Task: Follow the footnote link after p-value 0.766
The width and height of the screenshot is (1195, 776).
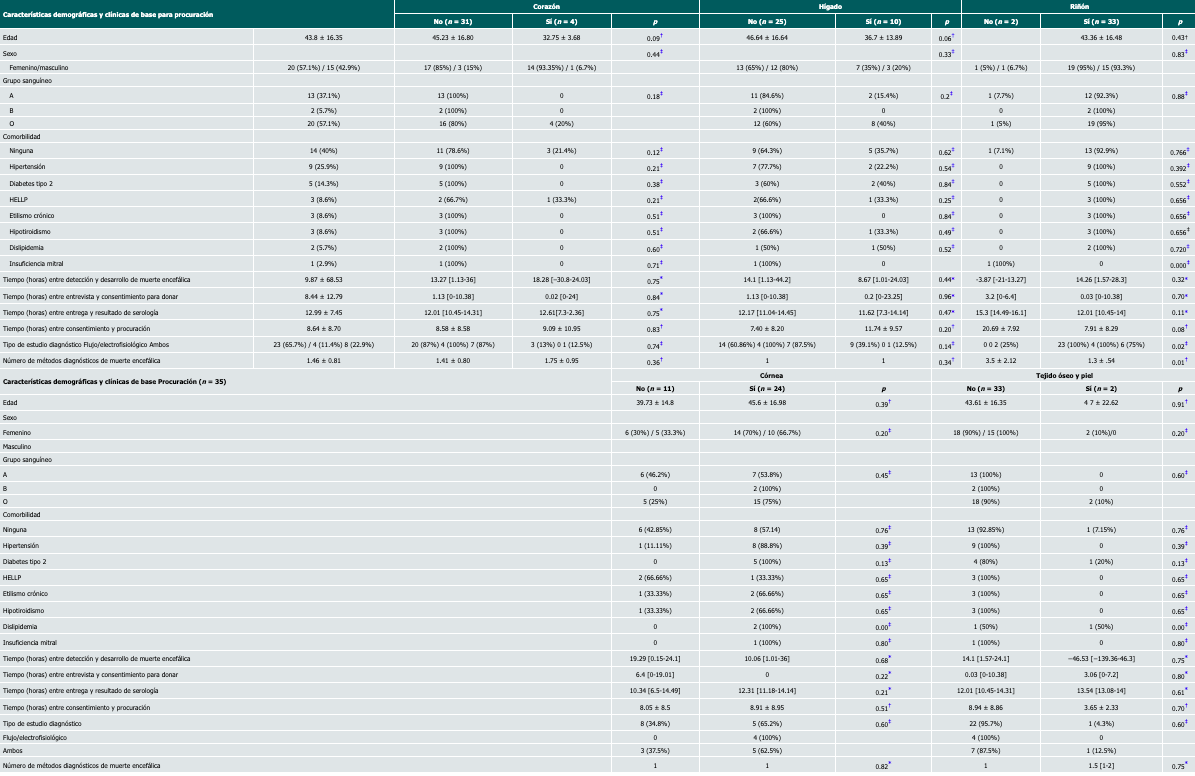Action: coord(1188,150)
